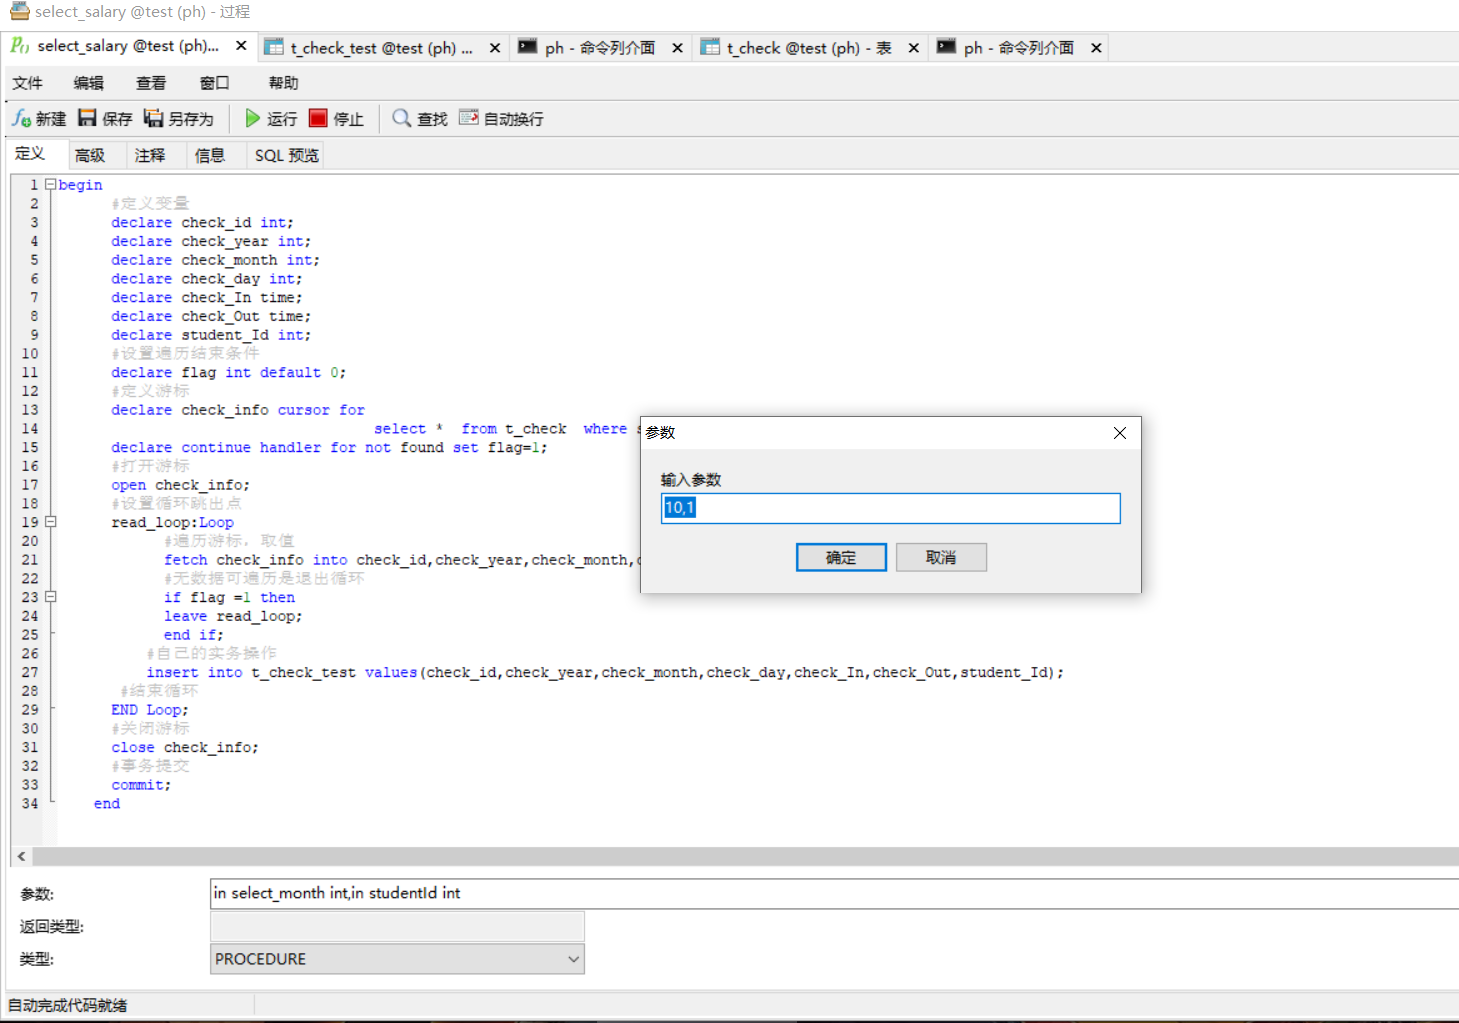Confirm parameters with 确定

841,557
